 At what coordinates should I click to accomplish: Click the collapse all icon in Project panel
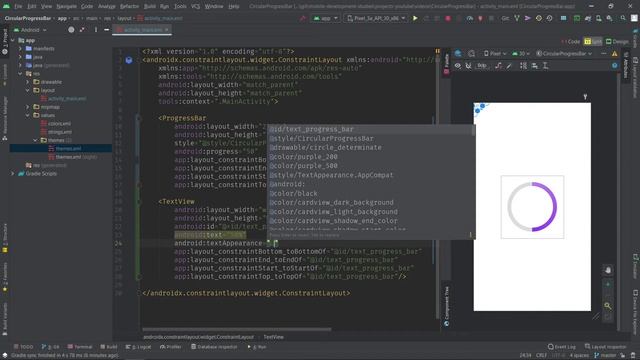82,30
